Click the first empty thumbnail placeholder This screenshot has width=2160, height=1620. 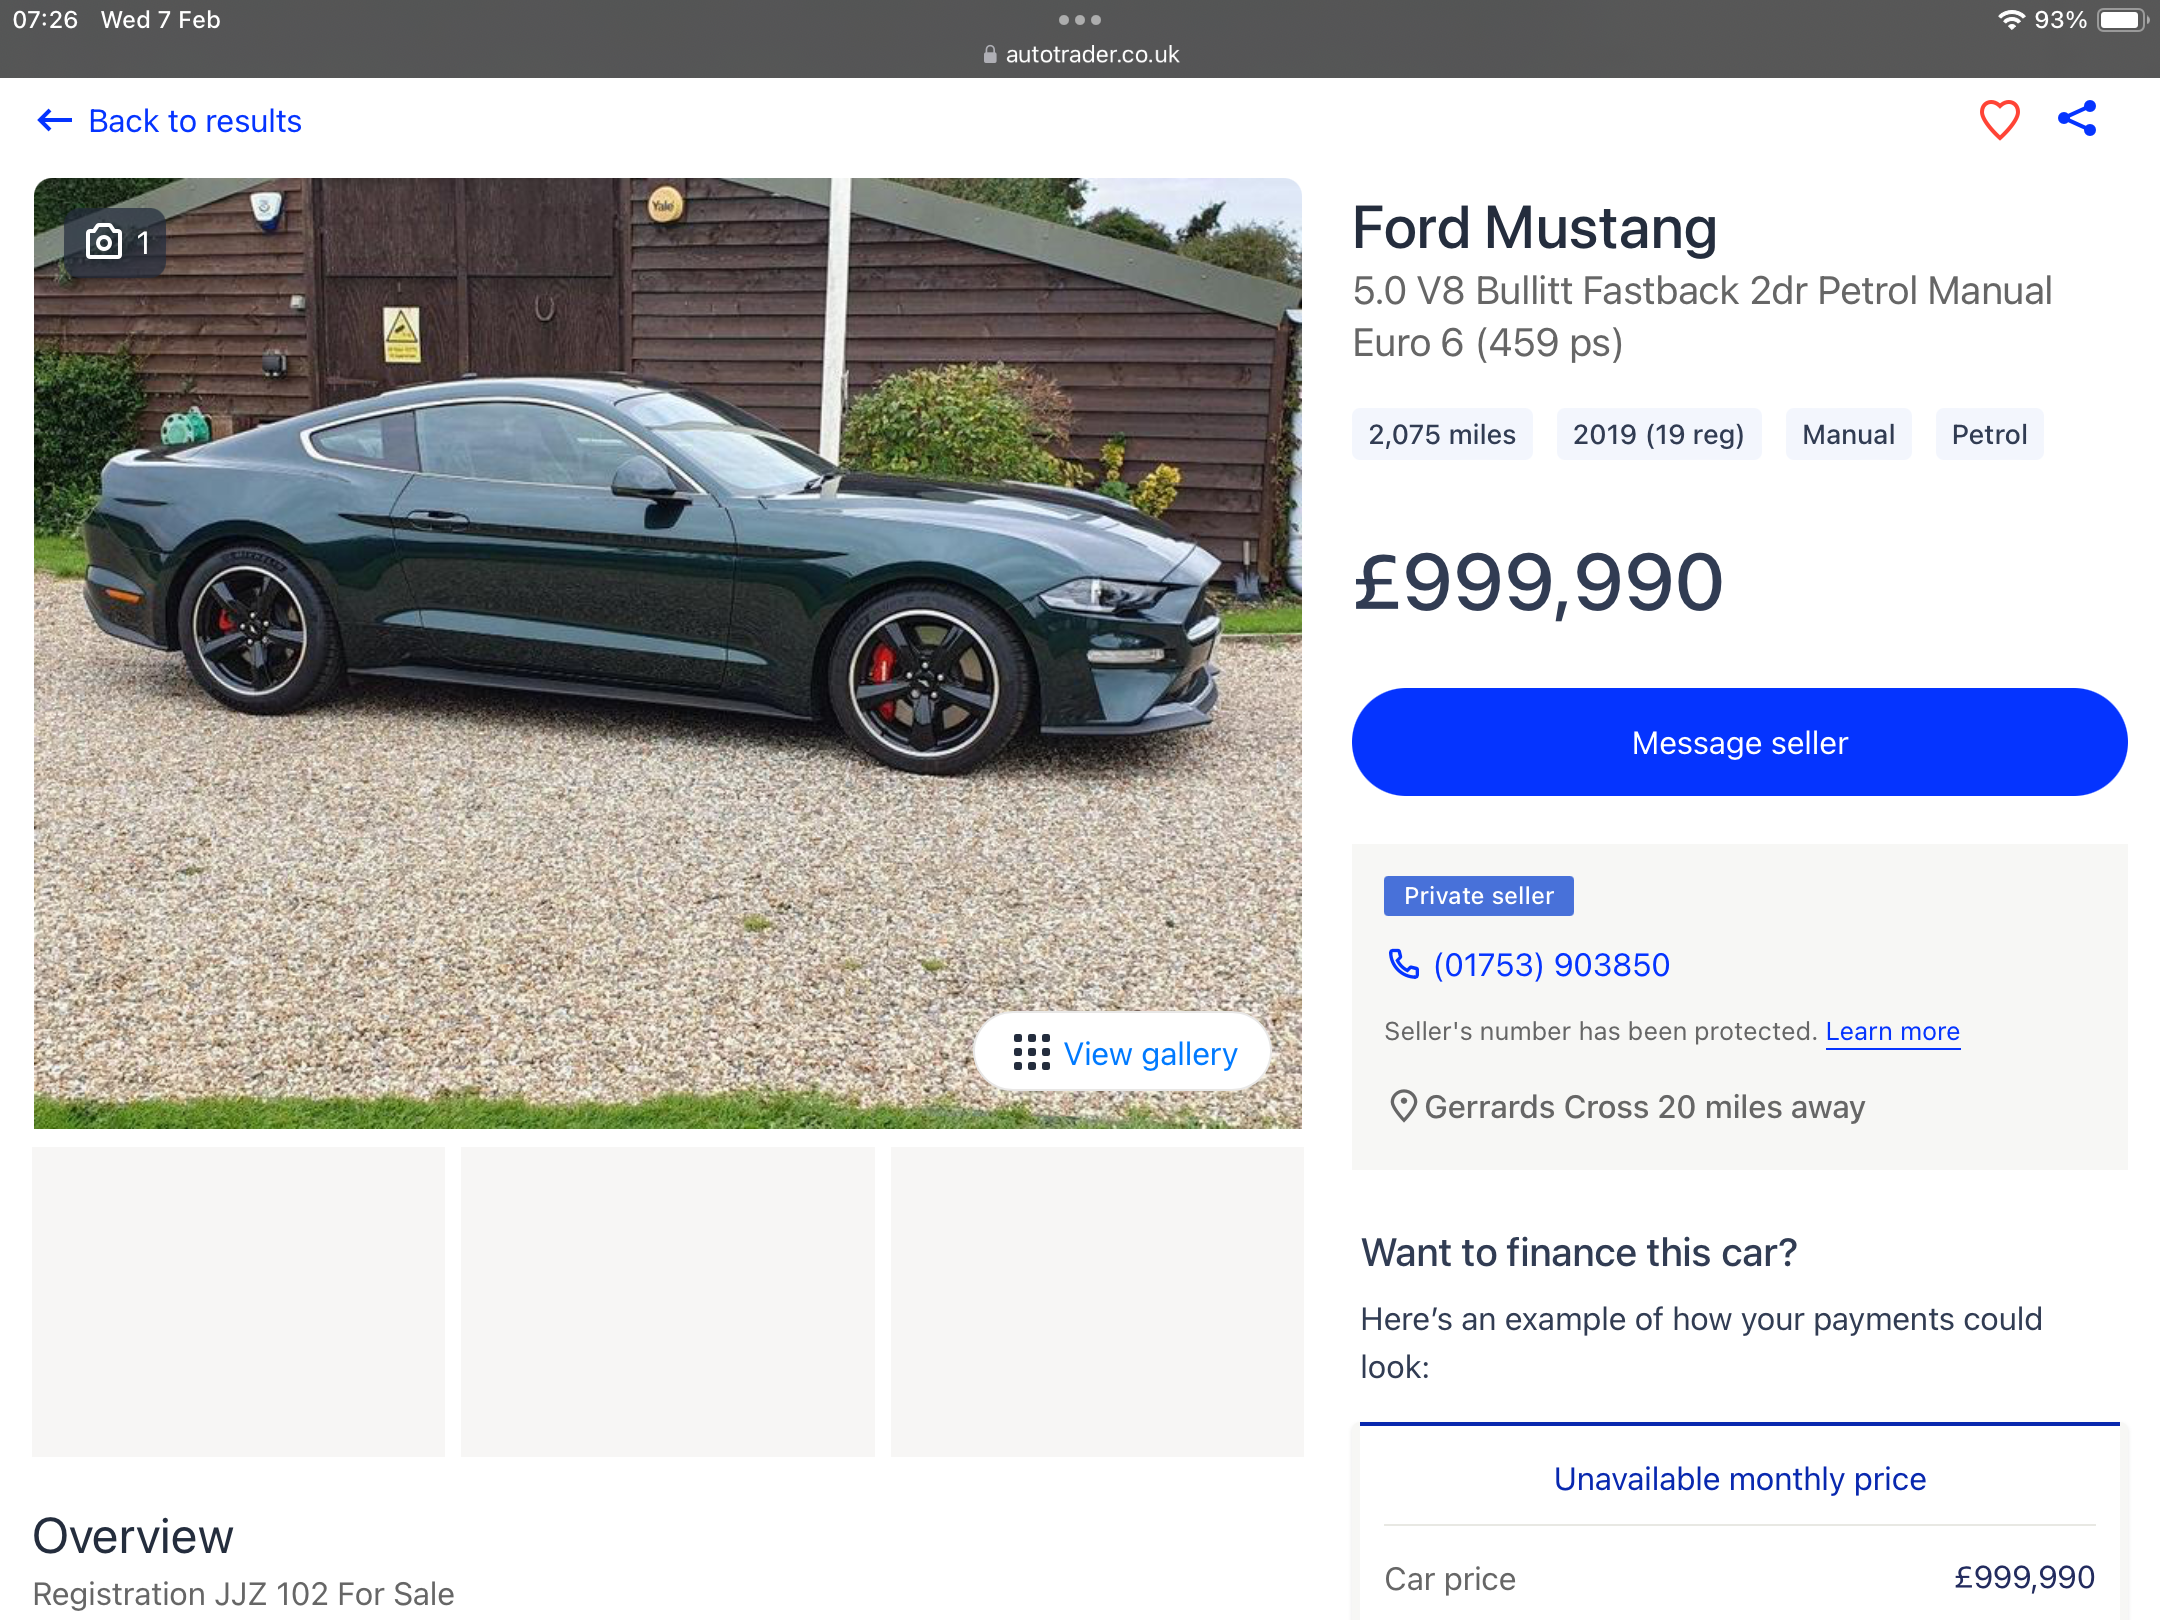[238, 1301]
